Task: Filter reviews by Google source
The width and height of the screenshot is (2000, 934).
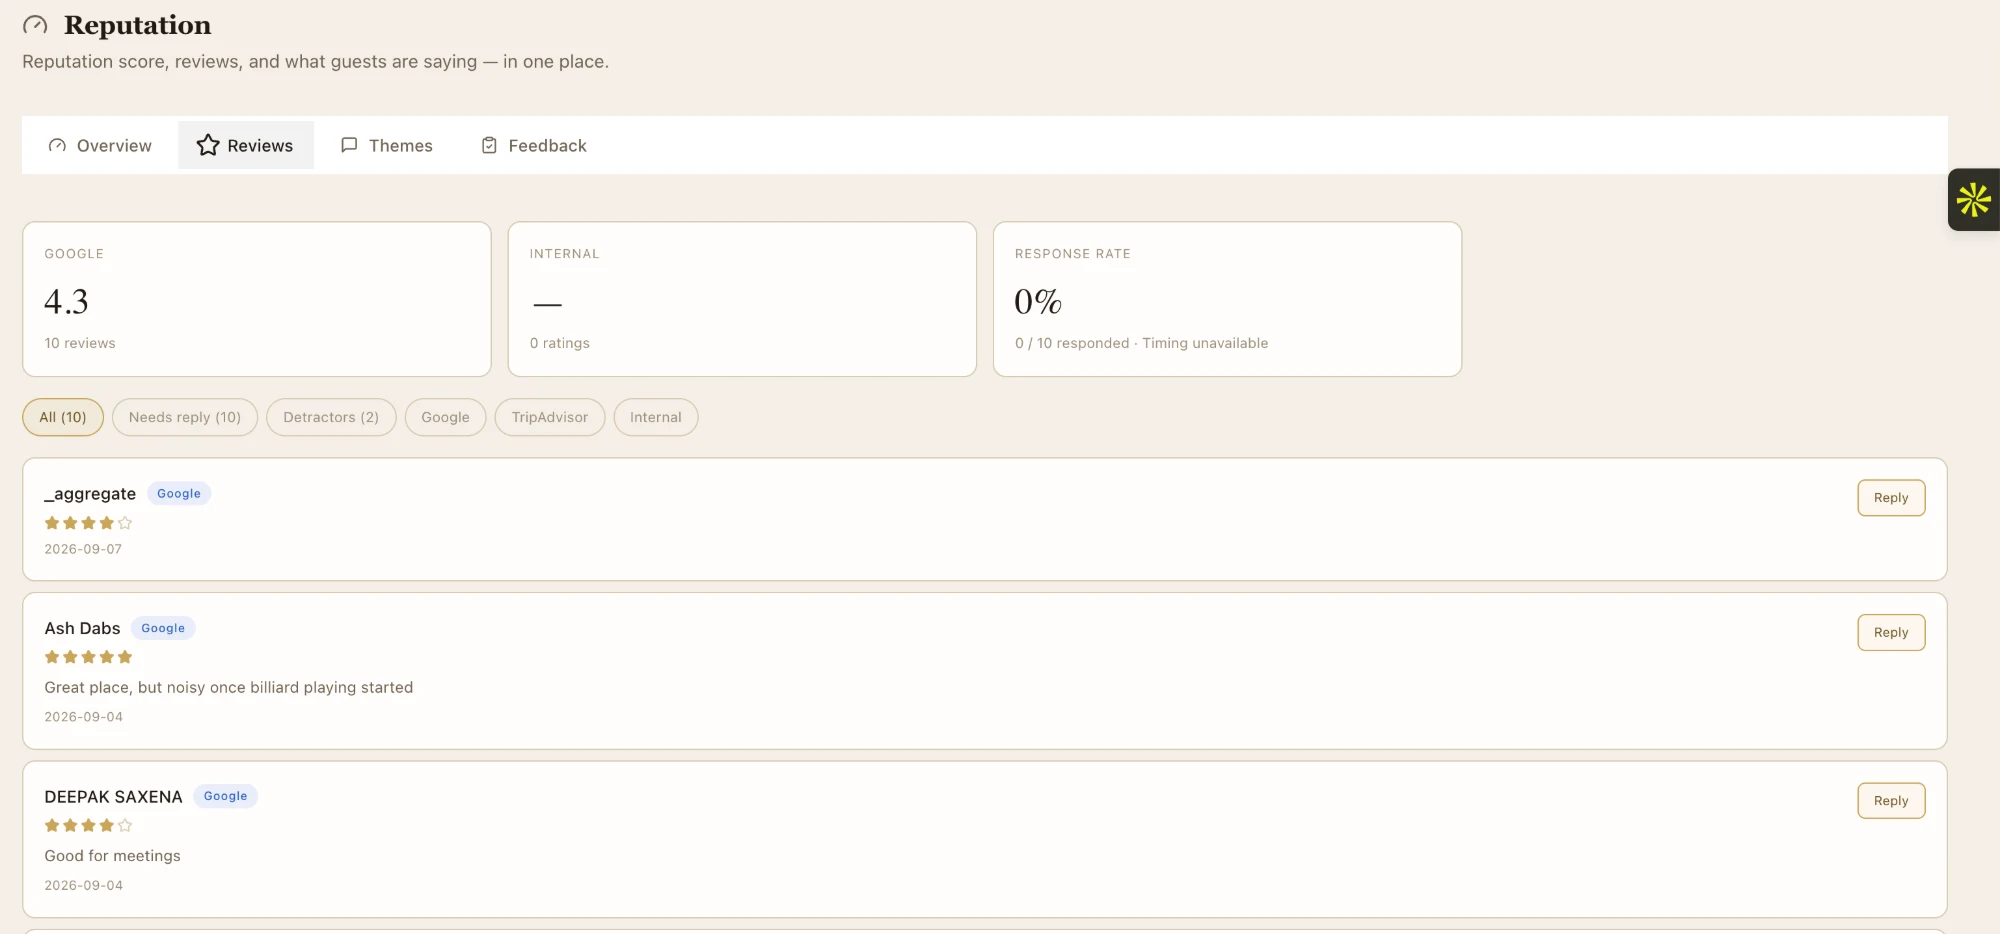Action: [445, 417]
